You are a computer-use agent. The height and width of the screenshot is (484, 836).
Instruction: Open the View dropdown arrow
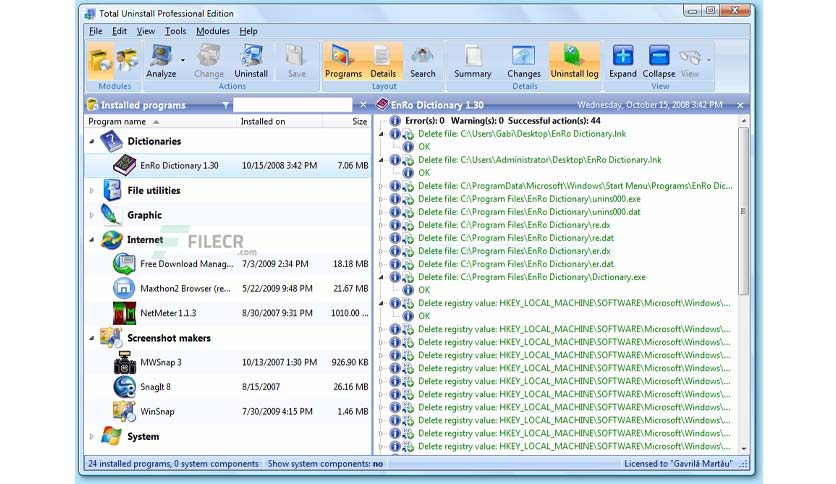tap(709, 60)
